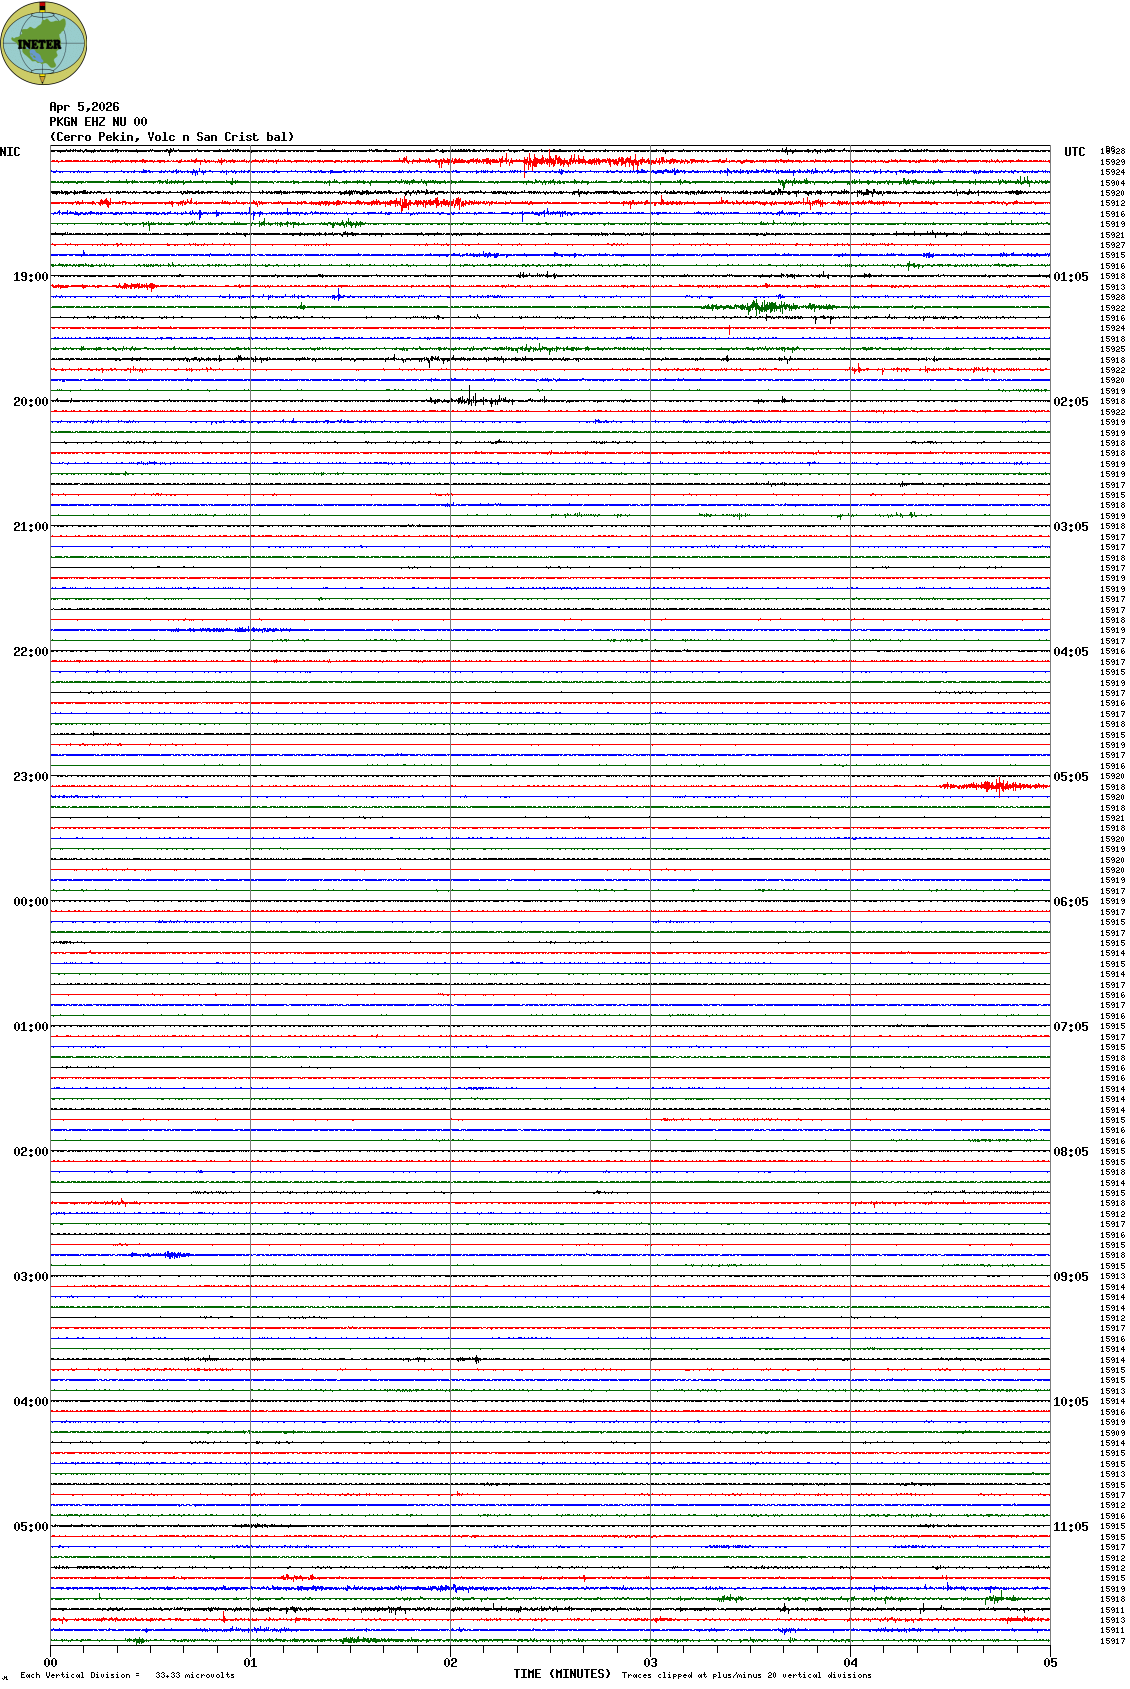Click the UTC time header
This screenshot has height=1689, width=1130.
[x=1074, y=152]
